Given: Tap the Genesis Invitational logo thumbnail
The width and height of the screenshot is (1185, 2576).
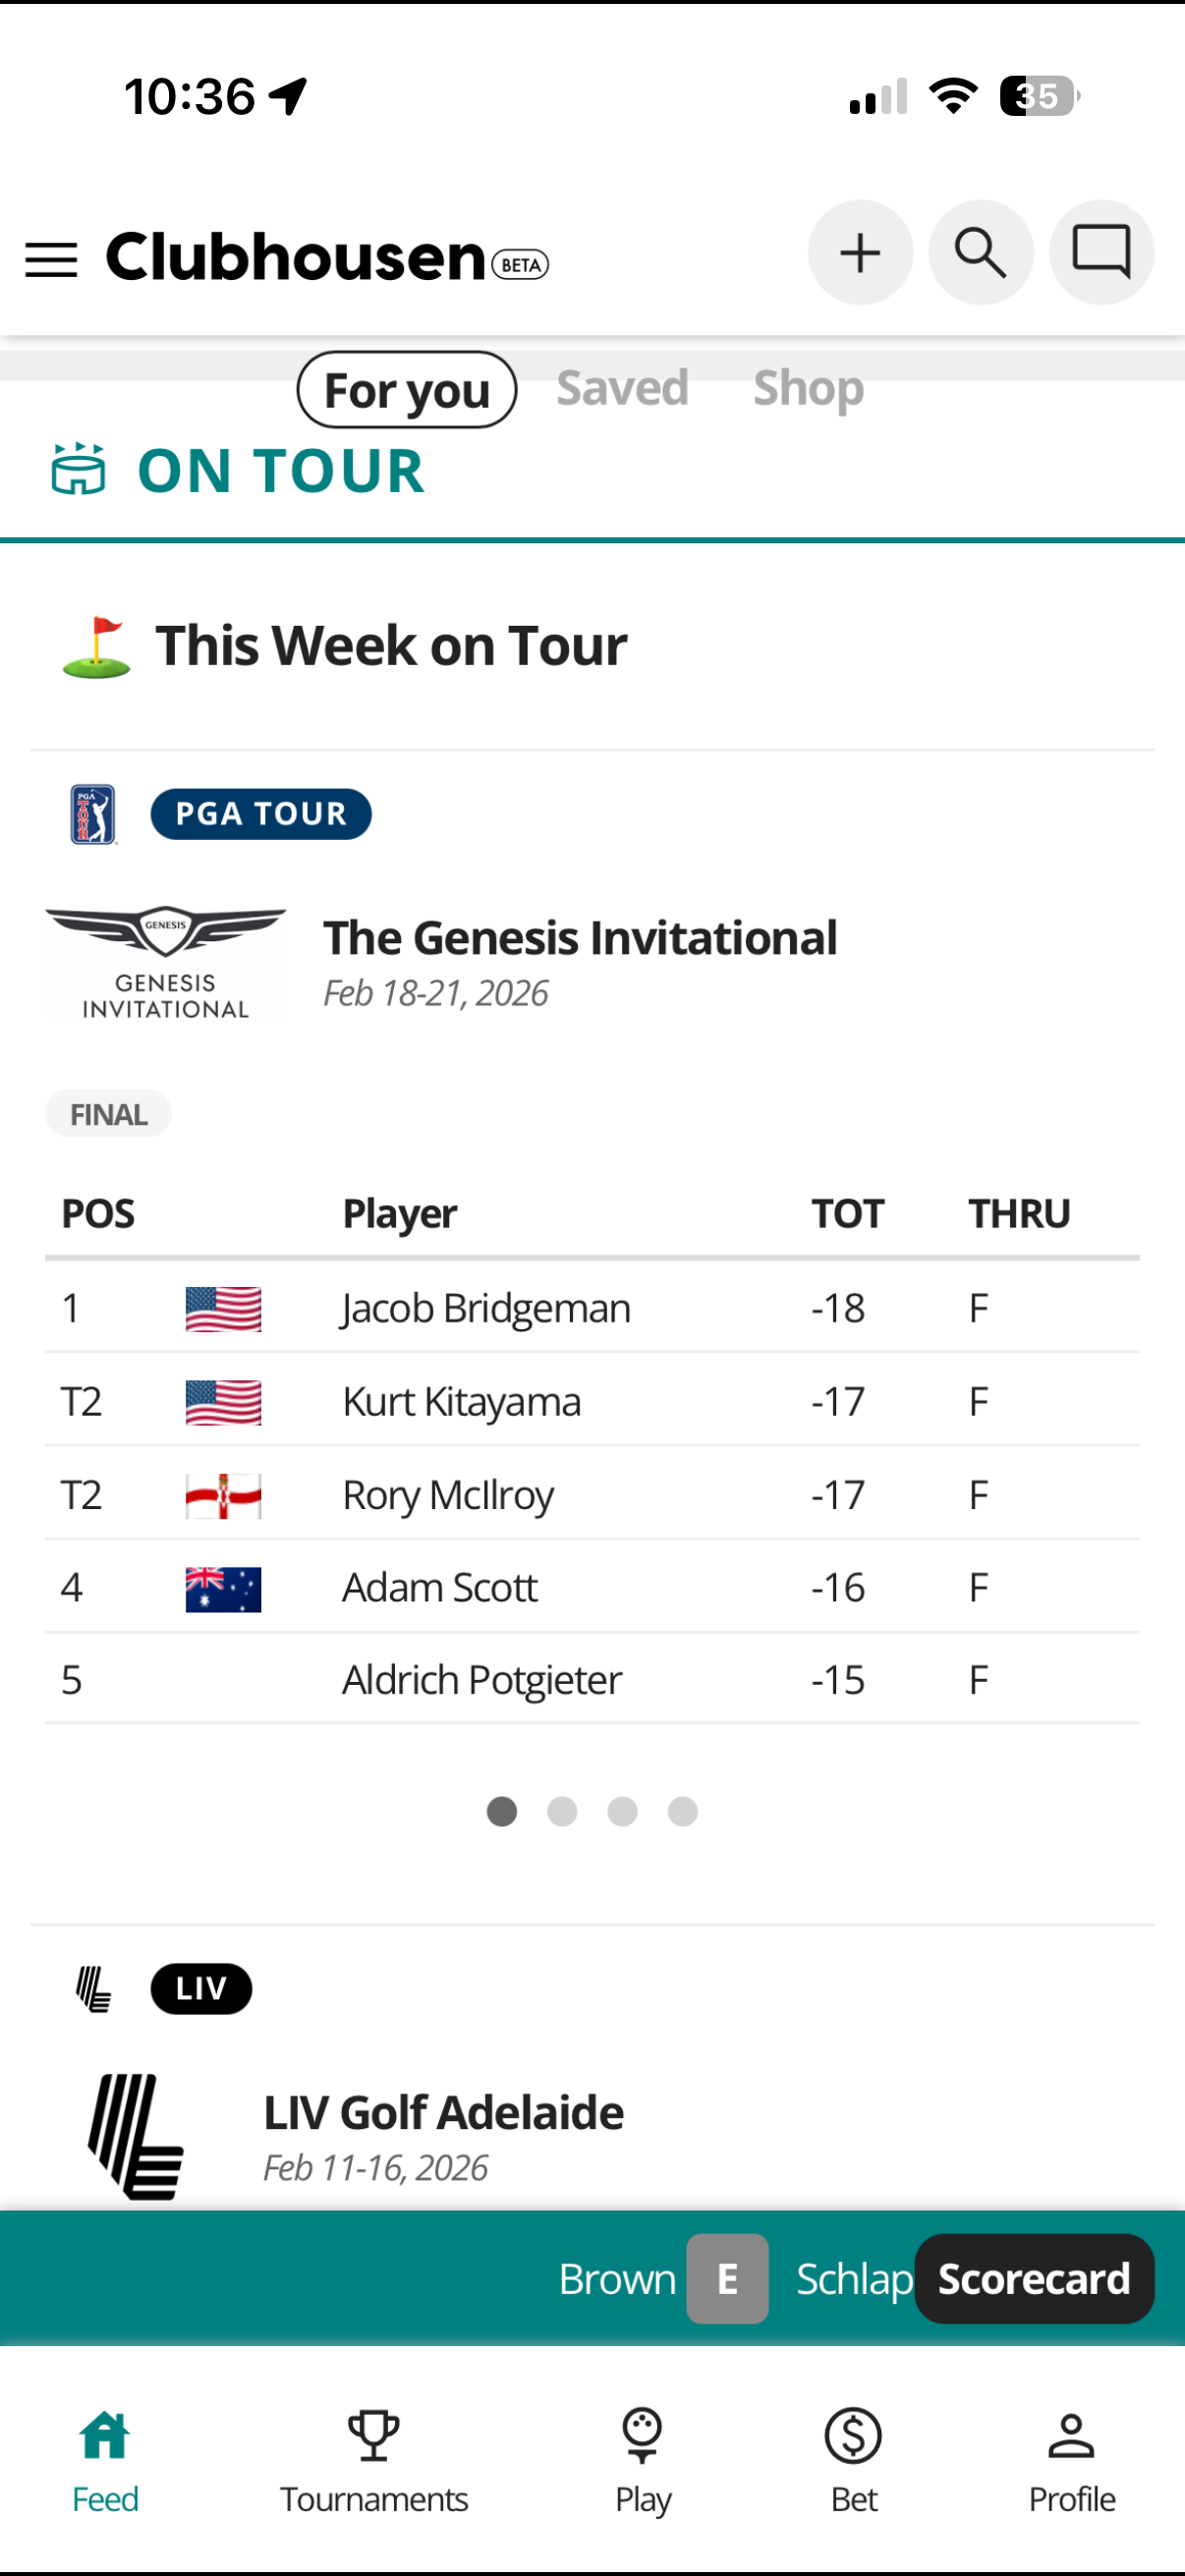Looking at the screenshot, I should (x=166, y=963).
